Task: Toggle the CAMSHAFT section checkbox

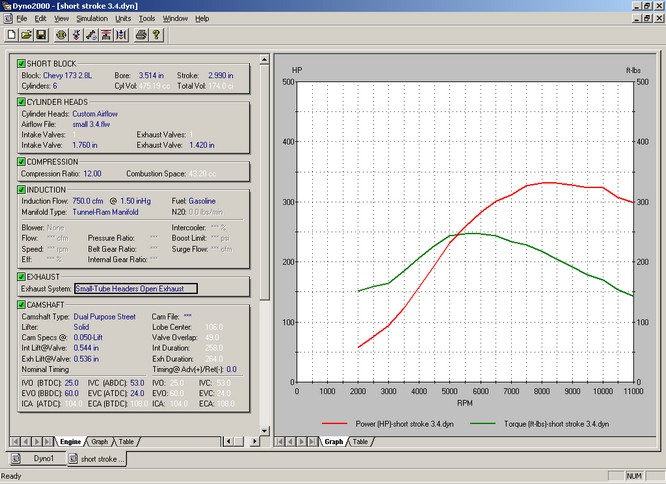Action: pyautogui.click(x=21, y=304)
